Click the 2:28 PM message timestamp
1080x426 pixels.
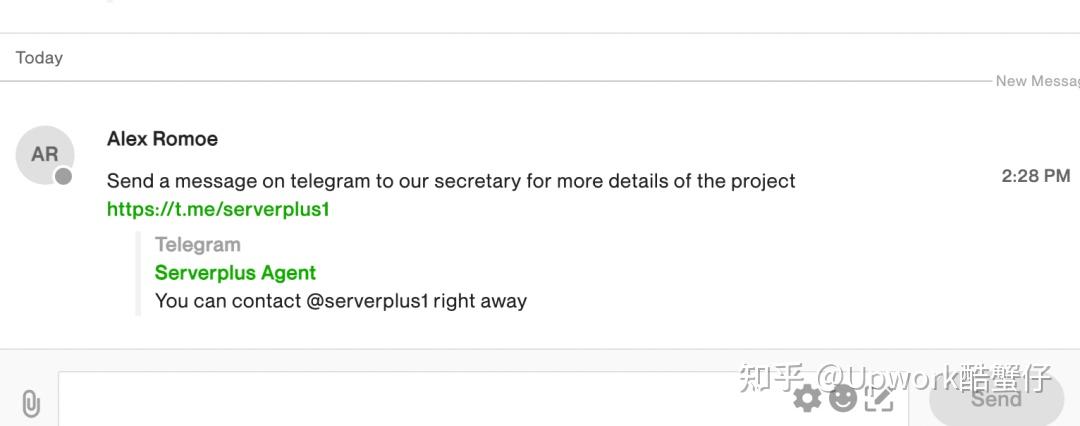[1036, 176]
